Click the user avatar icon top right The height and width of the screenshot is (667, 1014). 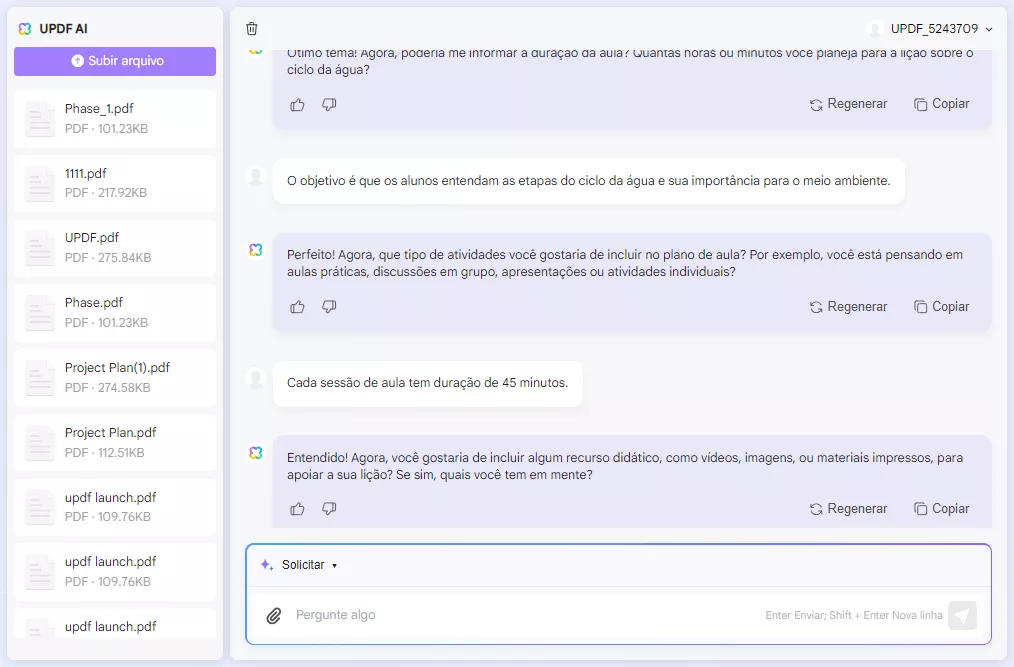[876, 29]
